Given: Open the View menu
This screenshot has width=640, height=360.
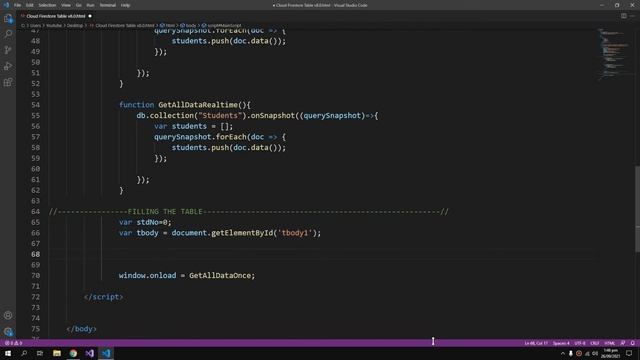Looking at the screenshot, I should (x=66, y=5).
